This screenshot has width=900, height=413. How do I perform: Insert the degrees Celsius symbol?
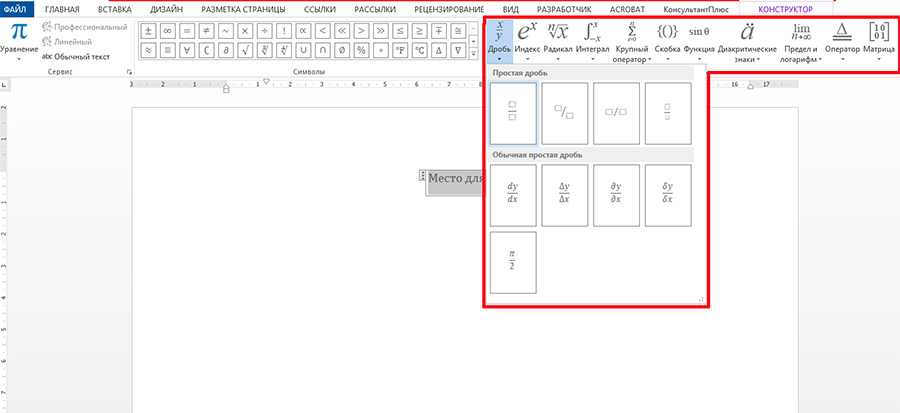tap(420, 50)
